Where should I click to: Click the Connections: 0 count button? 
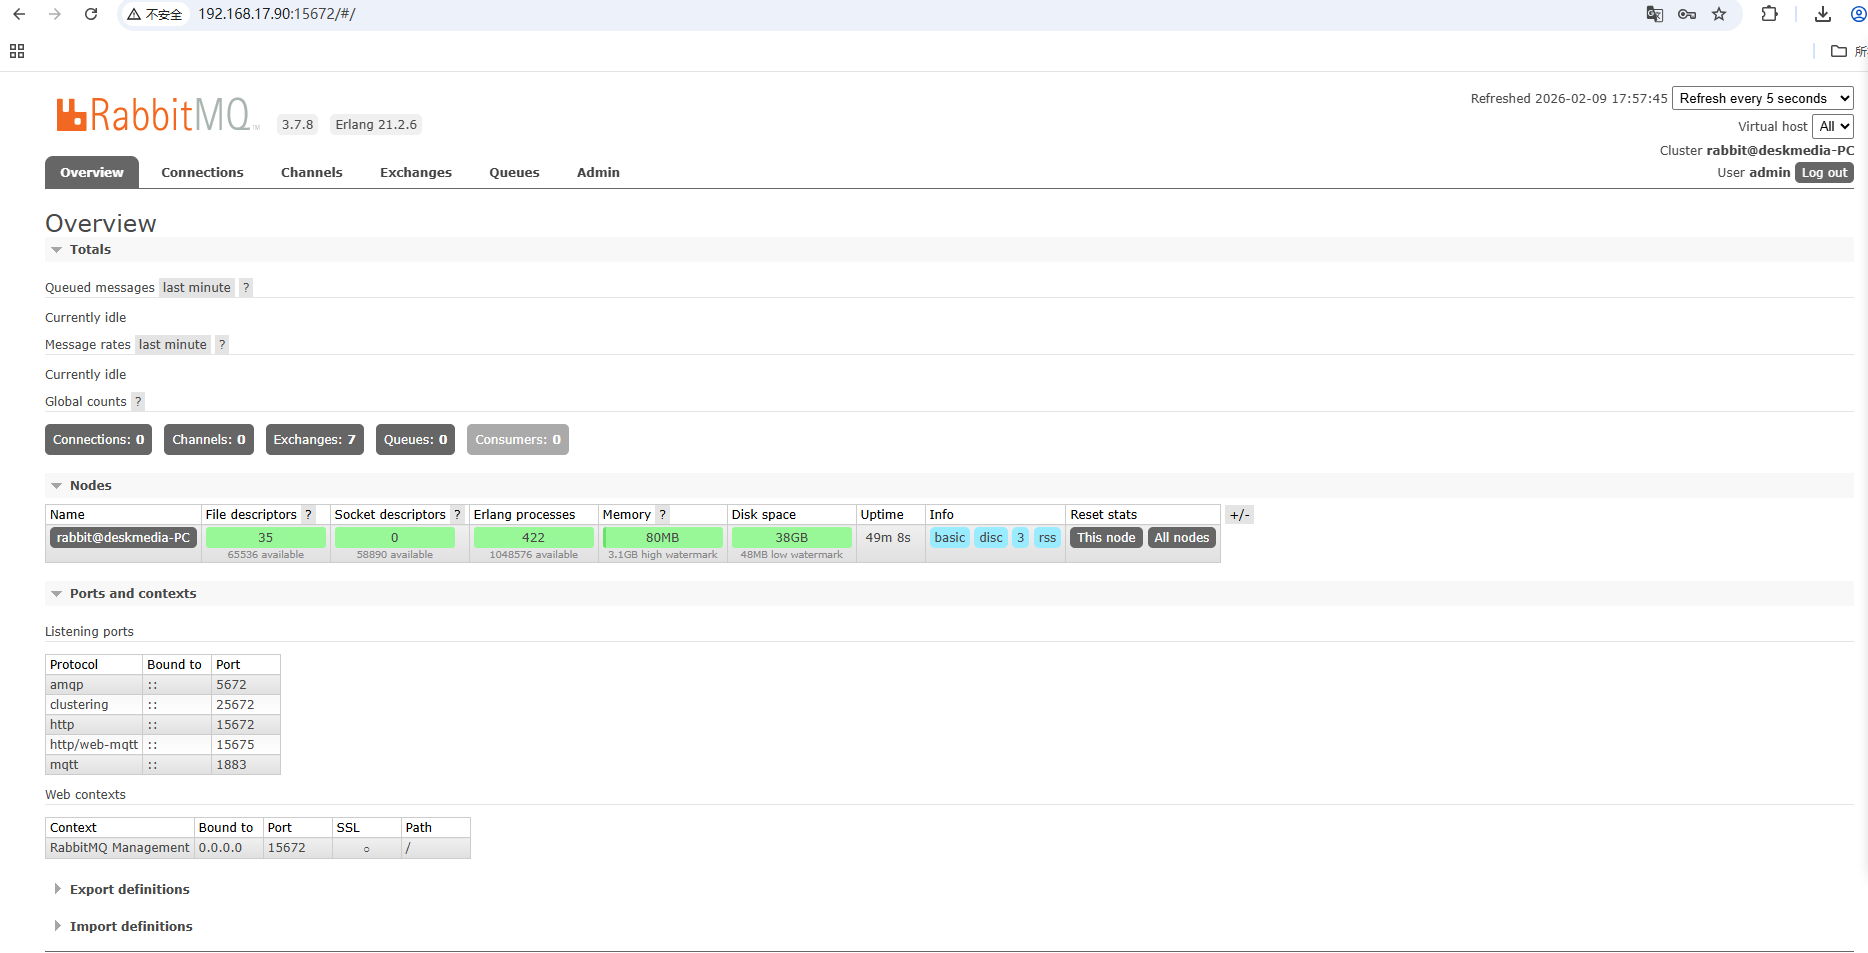pyautogui.click(x=99, y=440)
